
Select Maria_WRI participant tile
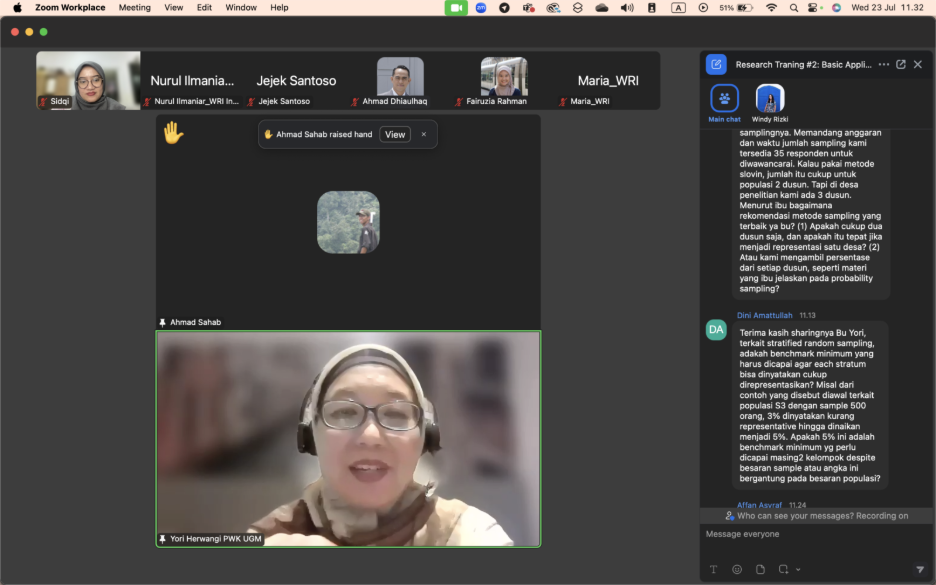(608, 80)
